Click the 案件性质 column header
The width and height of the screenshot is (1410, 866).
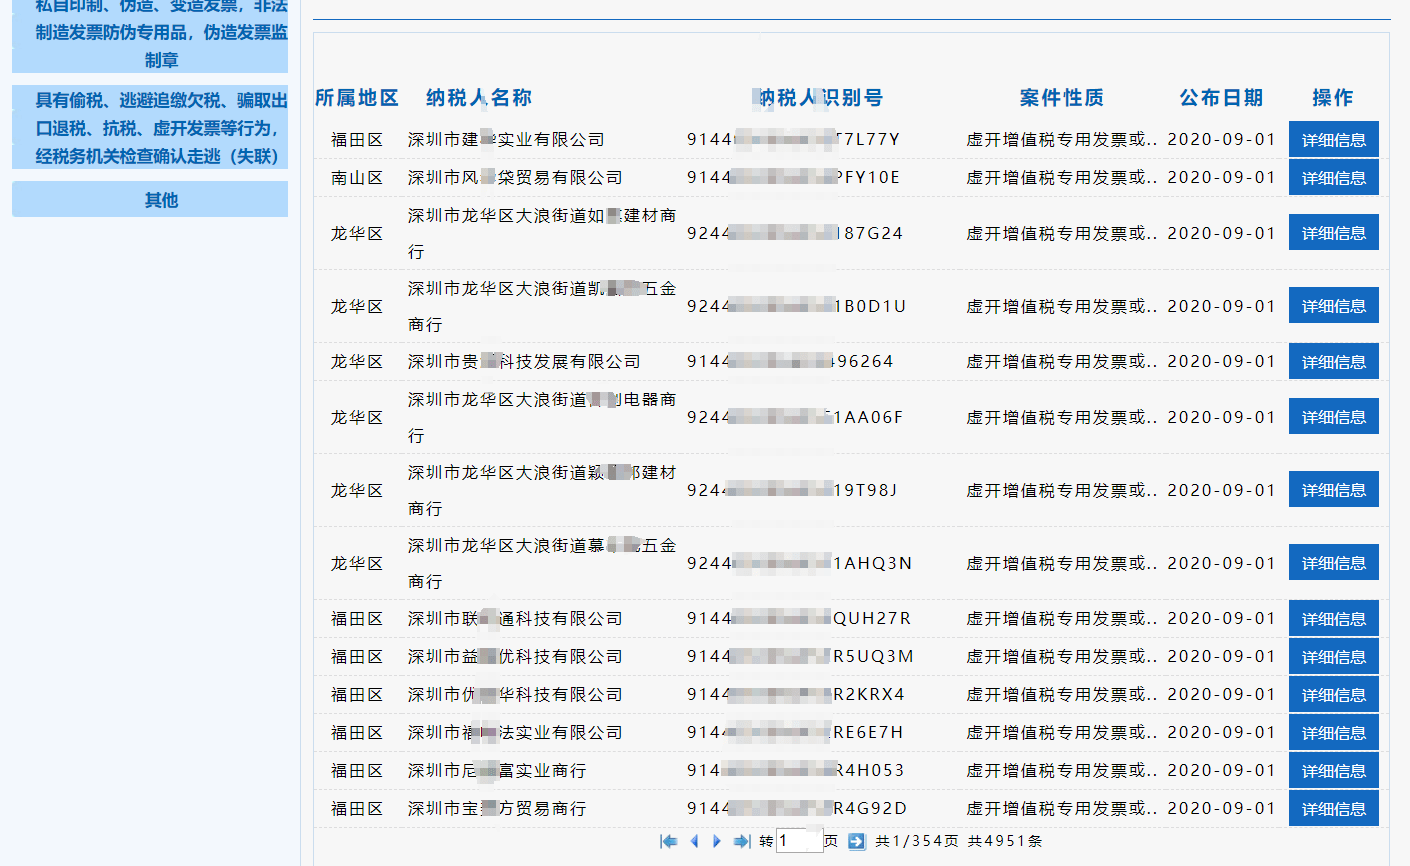coord(1062,98)
